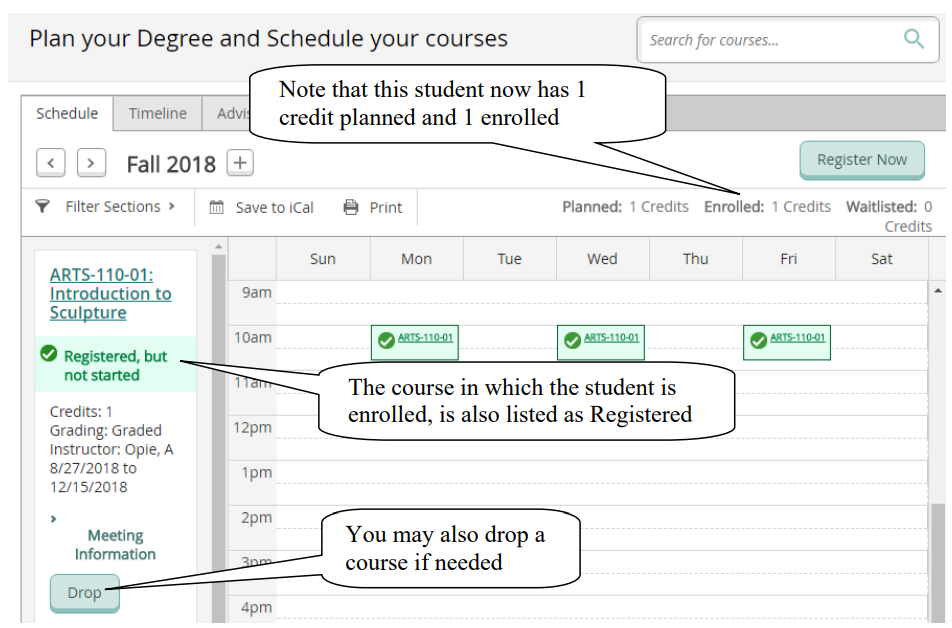Open the ARTS-110-01 Introduction to Sculpture link
Screen dimensions: 952x628
coord(110,293)
